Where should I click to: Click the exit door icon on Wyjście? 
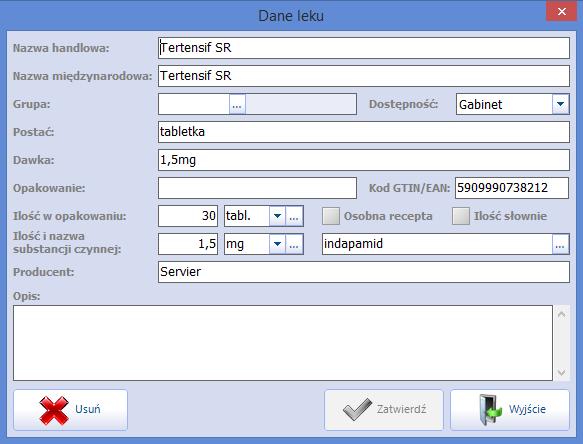coord(490,409)
